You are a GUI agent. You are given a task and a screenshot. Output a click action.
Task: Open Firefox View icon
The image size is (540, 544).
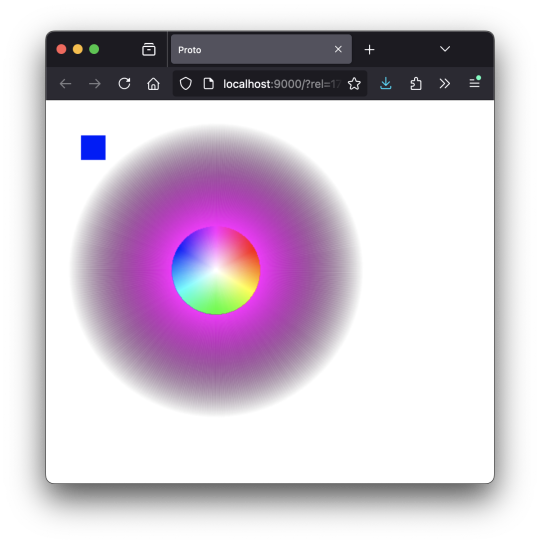click(x=149, y=50)
